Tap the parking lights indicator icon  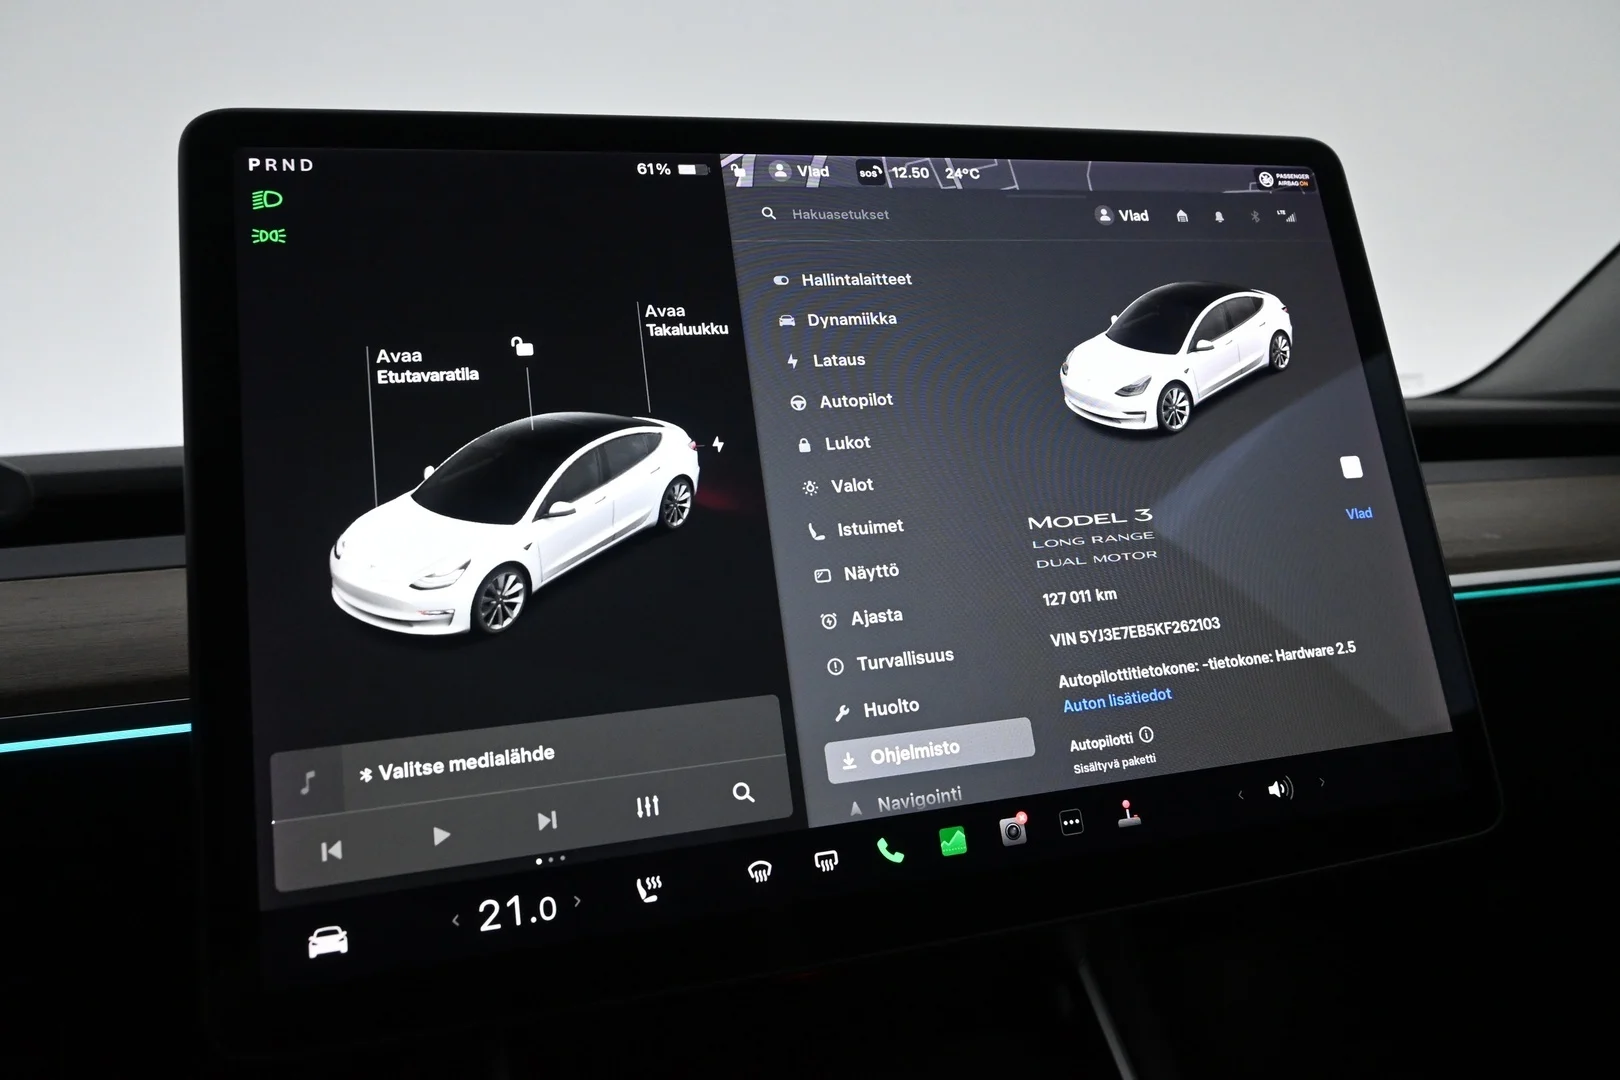[x=268, y=236]
